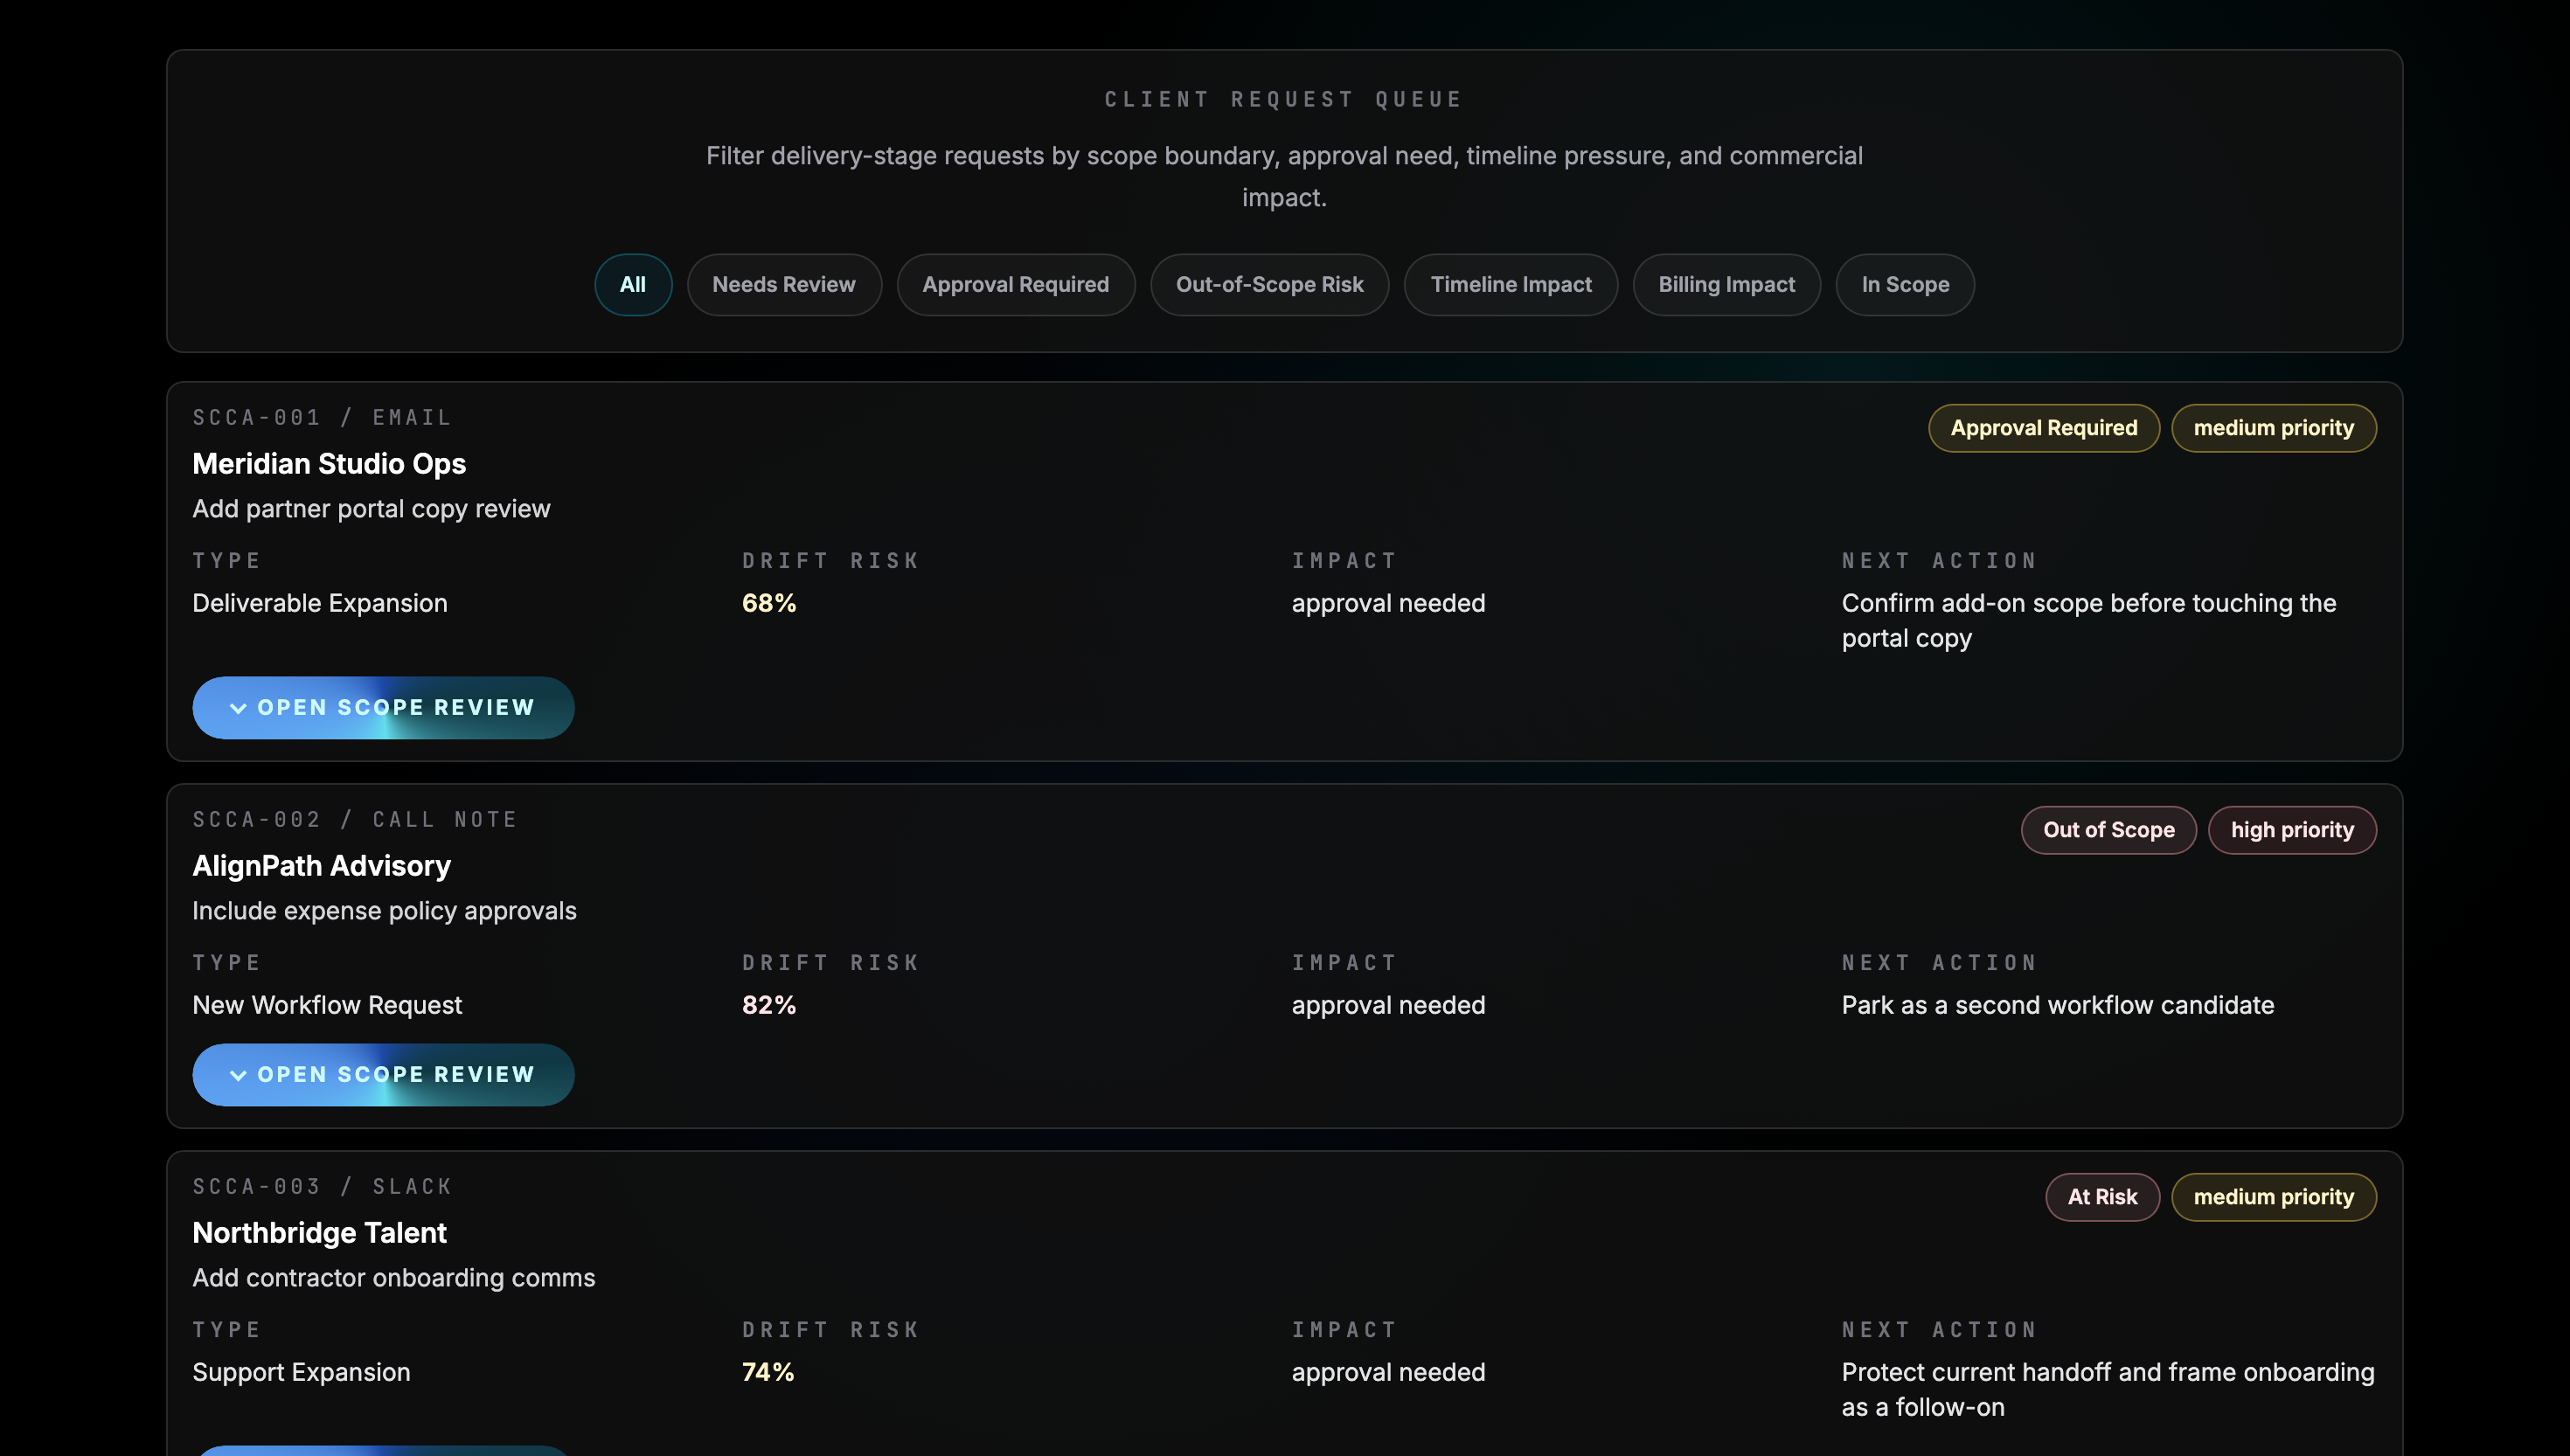Click At Risk badge on SCCA-003
Viewport: 2570px width, 1456px height.
click(2102, 1197)
